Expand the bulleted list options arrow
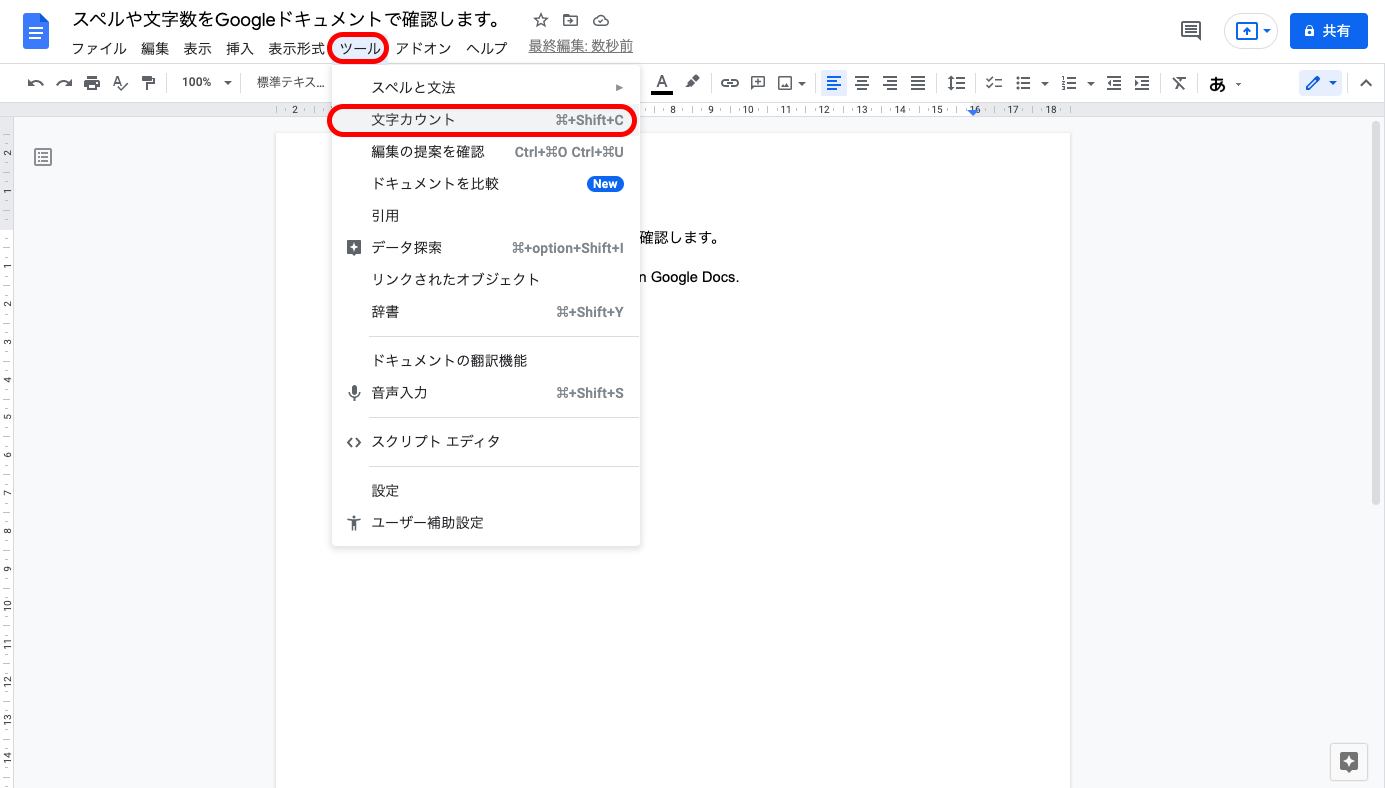1385x788 pixels. [1044, 83]
